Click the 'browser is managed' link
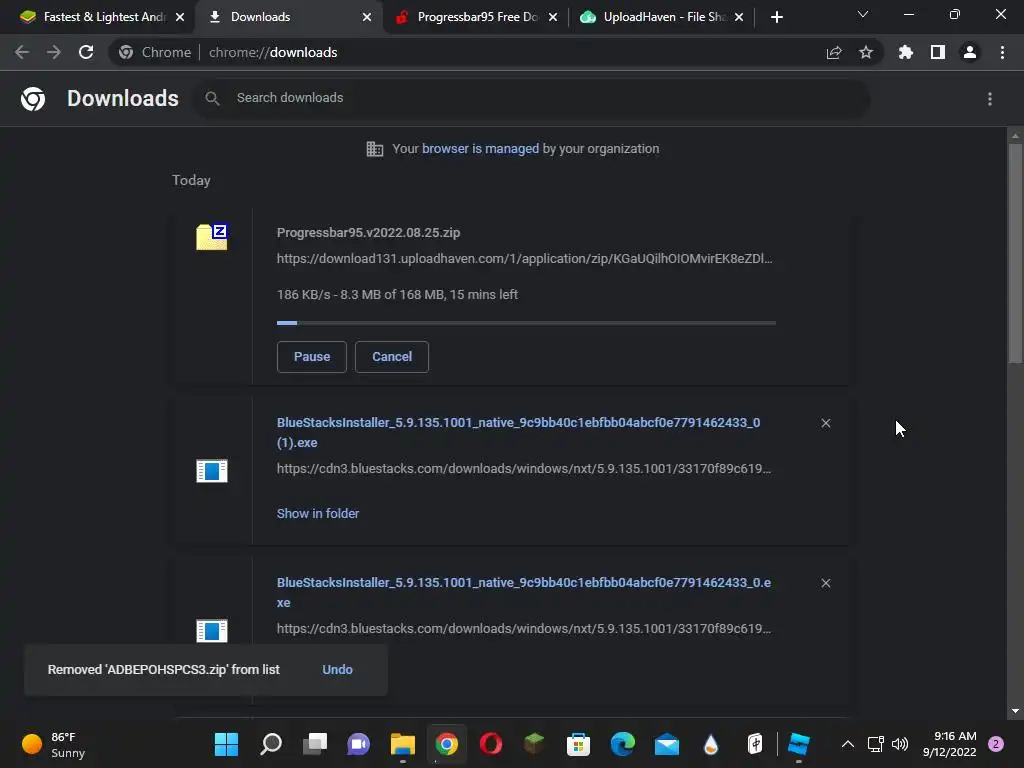The image size is (1024, 768). tap(481, 148)
